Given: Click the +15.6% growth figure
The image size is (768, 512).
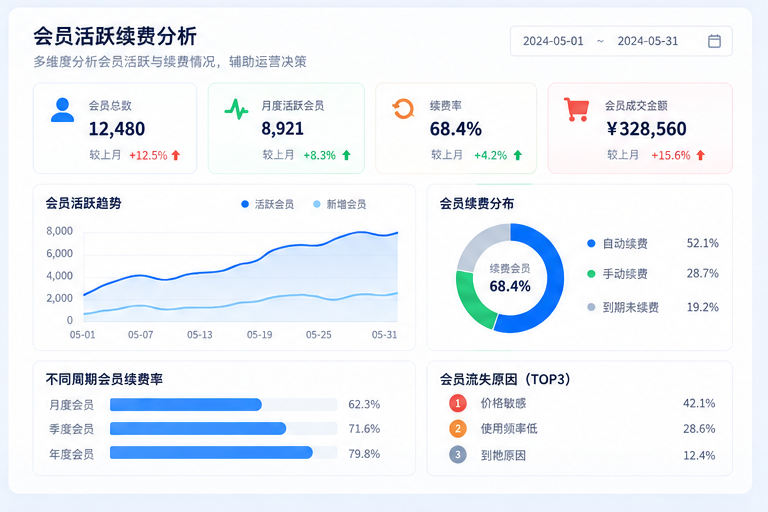Looking at the screenshot, I should [671, 155].
